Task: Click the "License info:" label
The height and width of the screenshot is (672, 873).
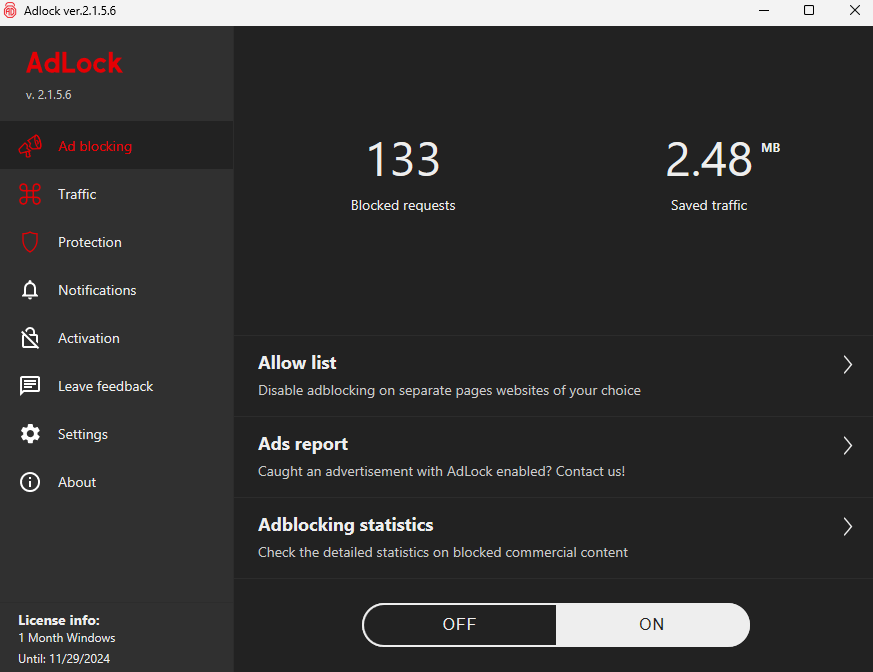Action: pyautogui.click(x=59, y=620)
